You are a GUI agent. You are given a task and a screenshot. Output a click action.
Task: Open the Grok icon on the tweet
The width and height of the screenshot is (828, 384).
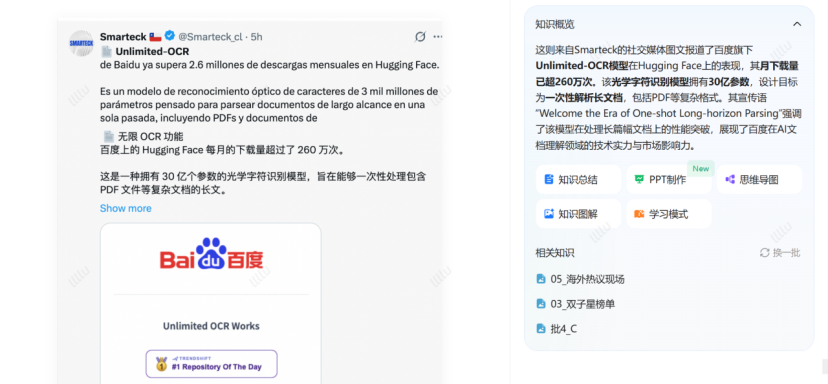(x=420, y=36)
